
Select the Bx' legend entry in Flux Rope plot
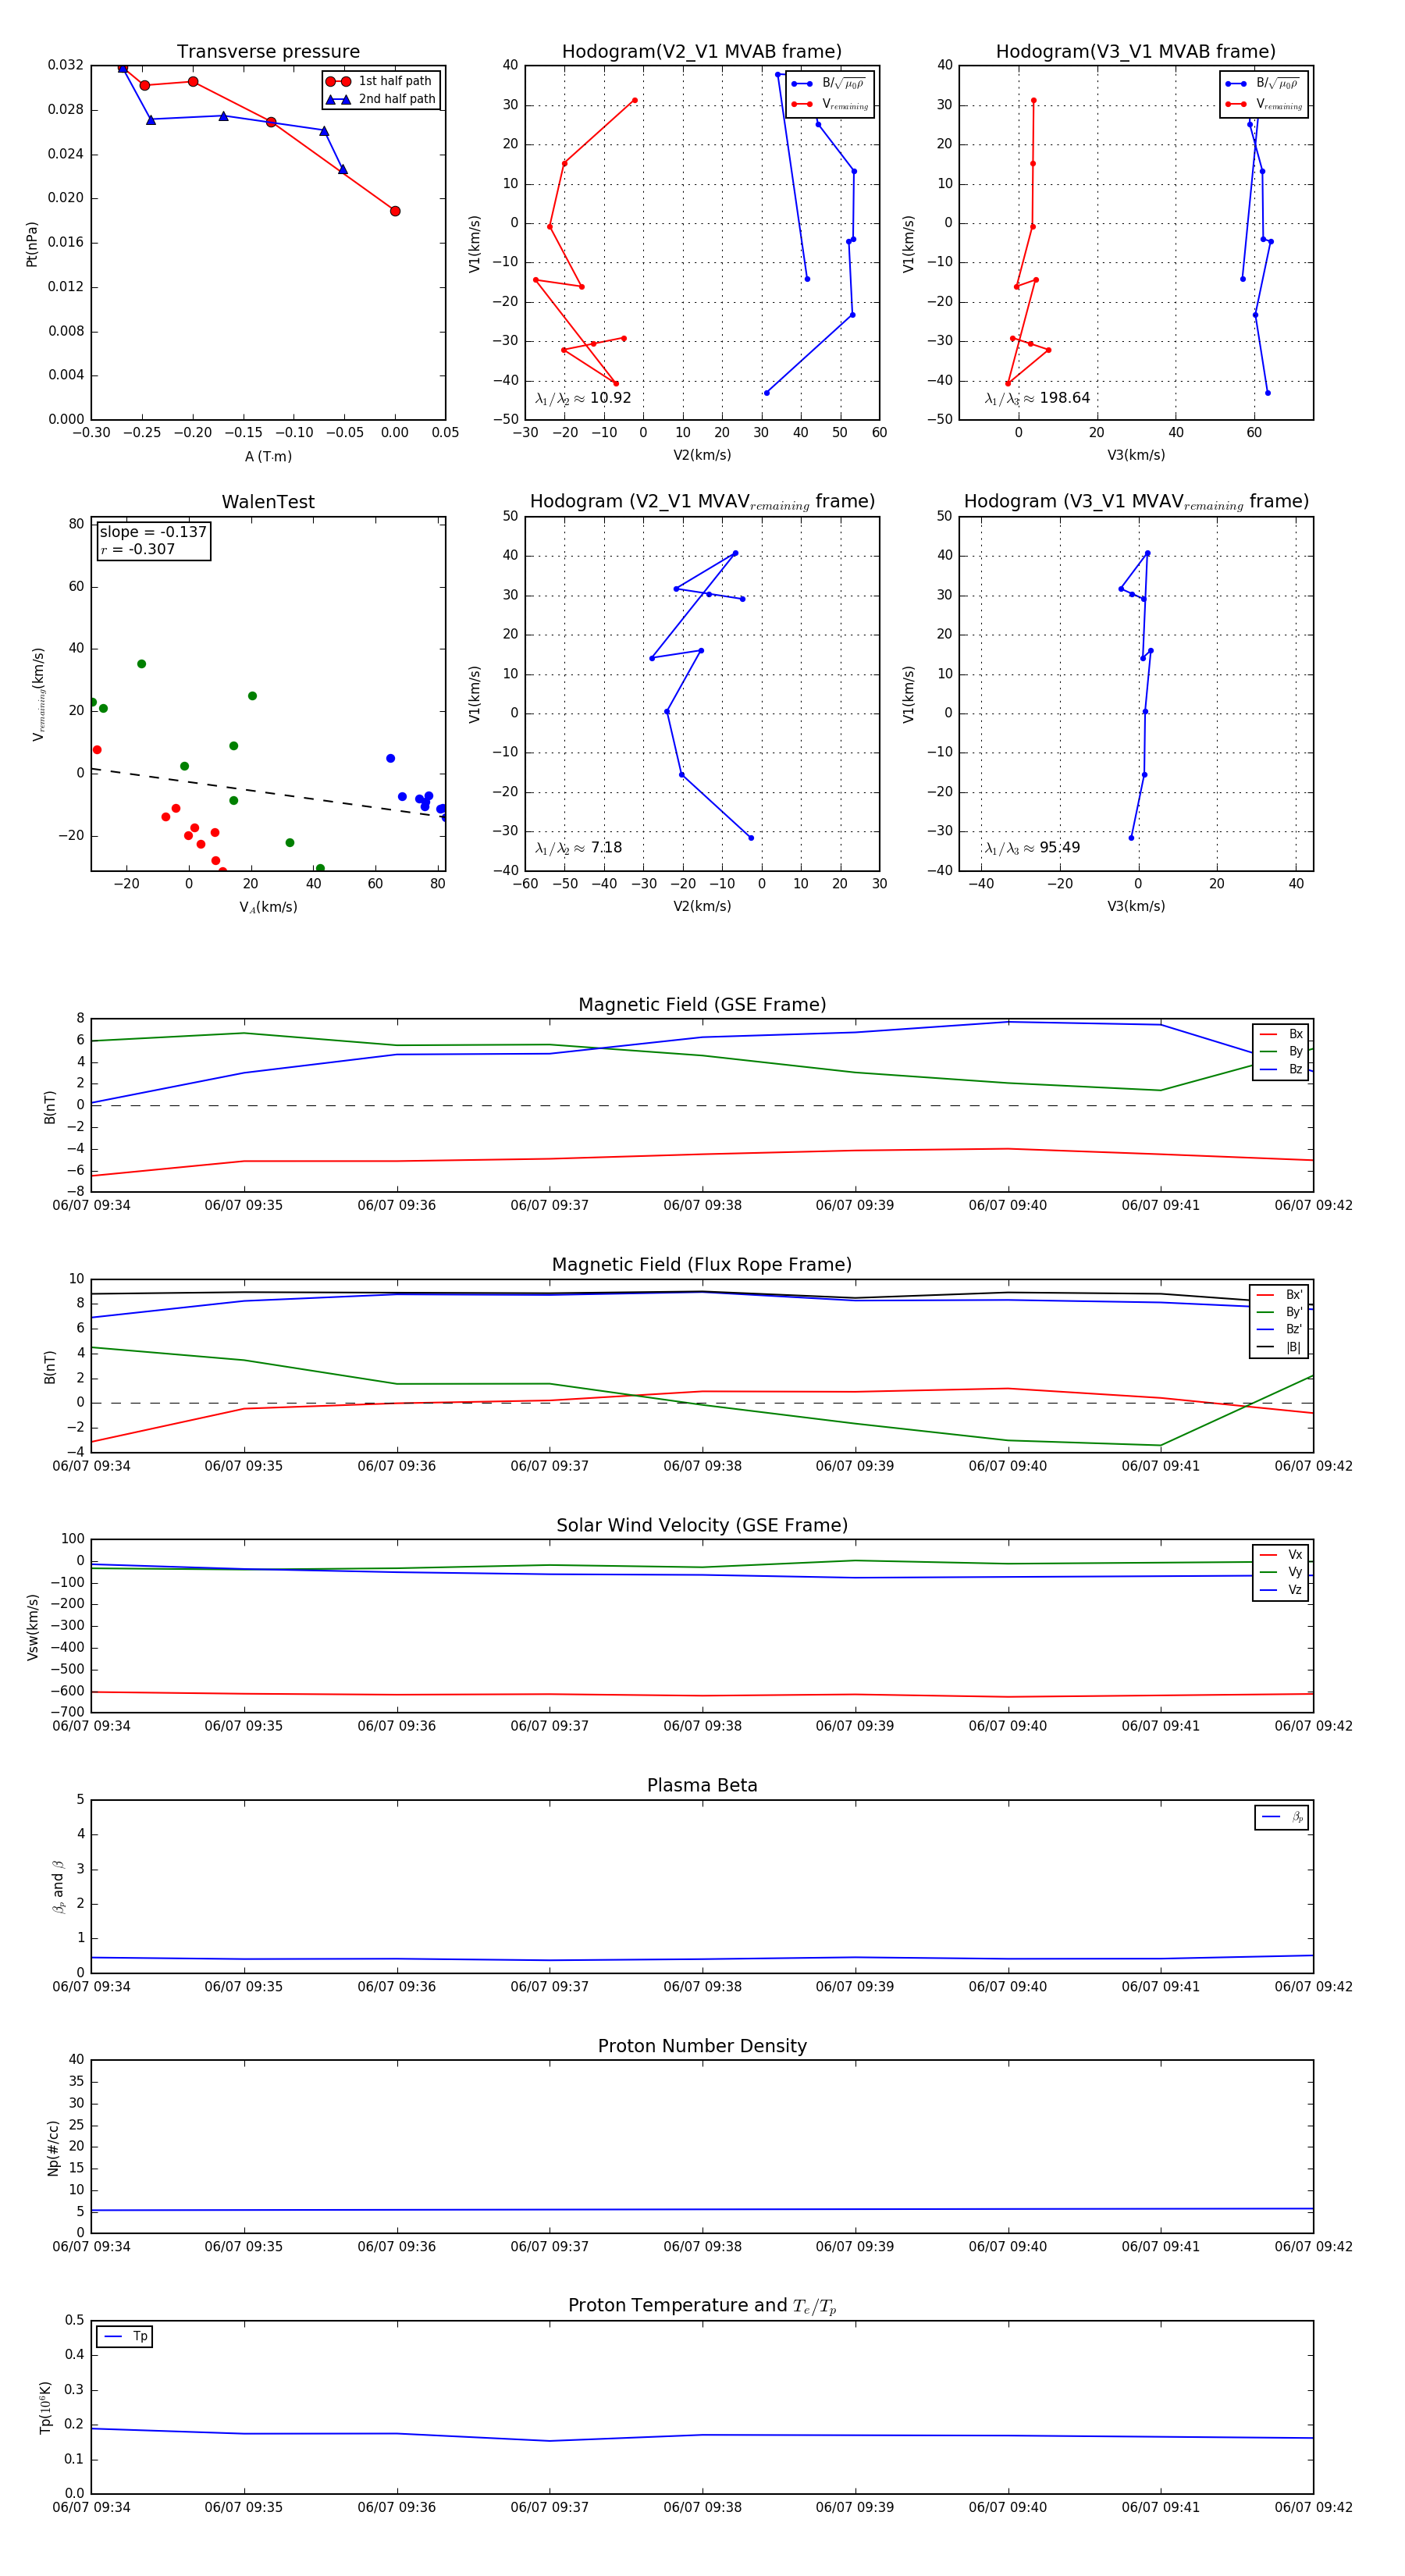(1280, 1294)
